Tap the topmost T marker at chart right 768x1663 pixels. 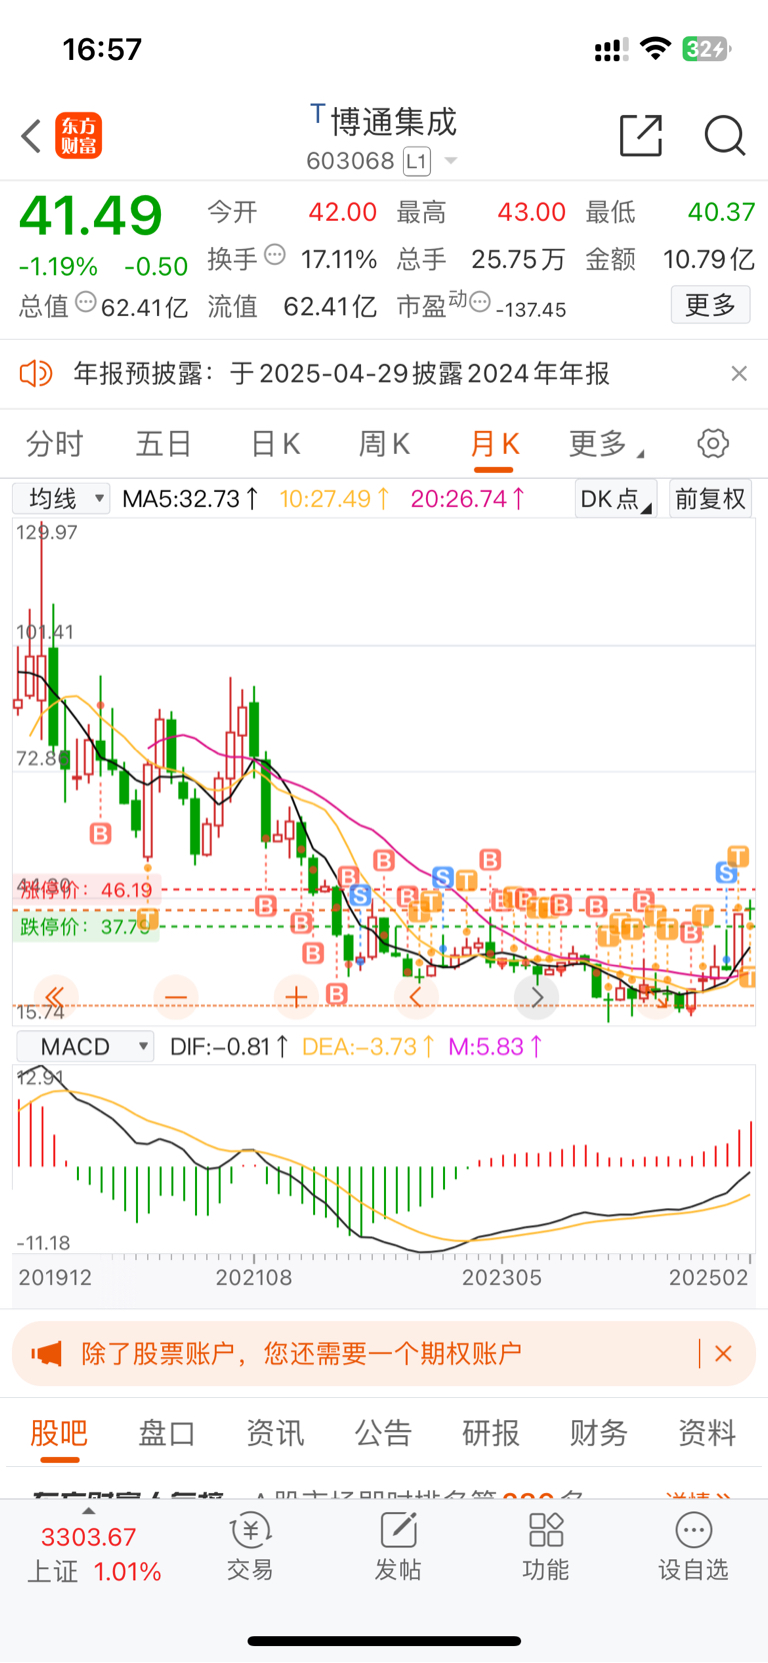click(x=738, y=856)
